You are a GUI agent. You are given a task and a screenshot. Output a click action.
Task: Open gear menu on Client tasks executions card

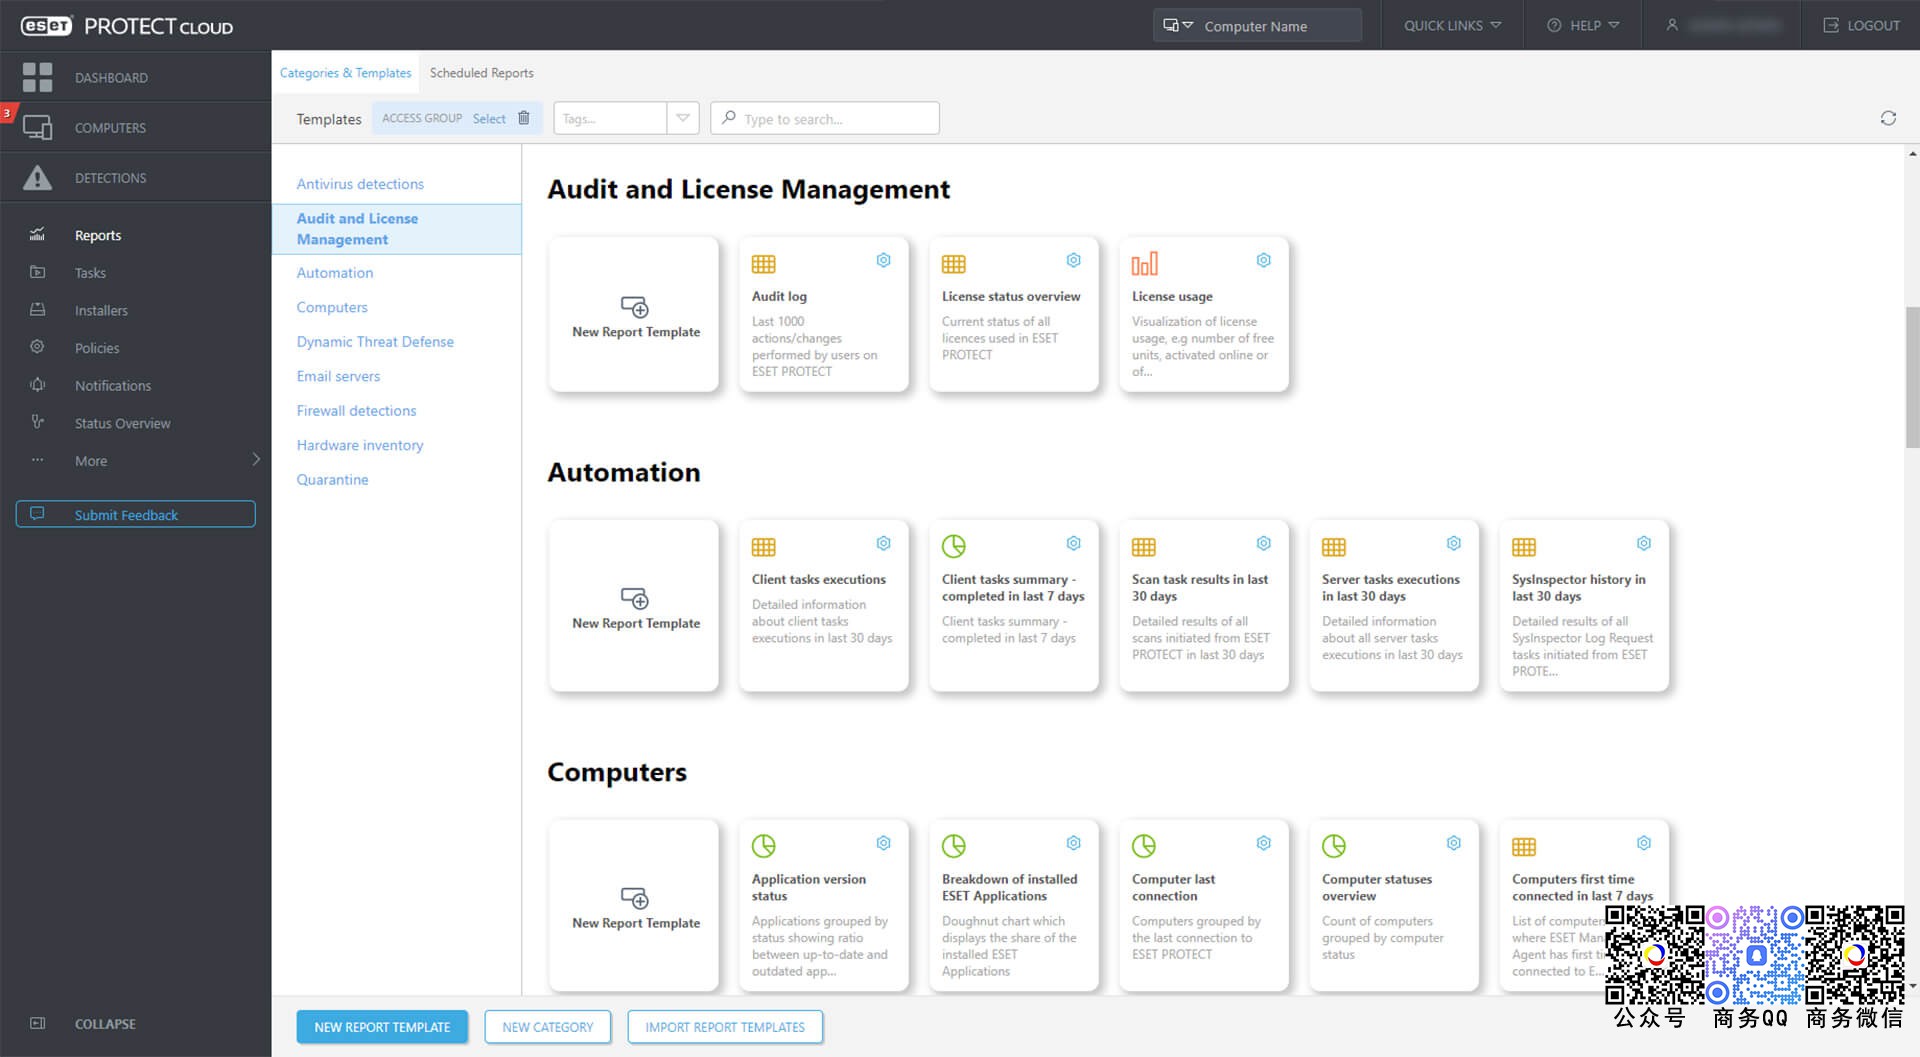(884, 543)
